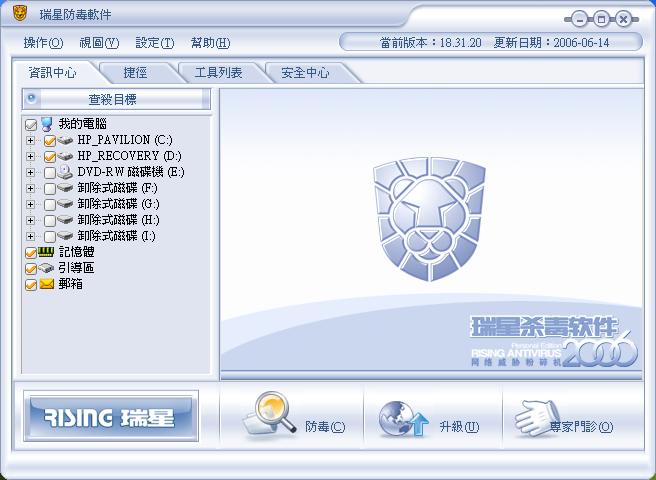The image size is (656, 480).
Task: Uncheck the 郵箱 mailbox checkbox
Action: click(x=31, y=285)
